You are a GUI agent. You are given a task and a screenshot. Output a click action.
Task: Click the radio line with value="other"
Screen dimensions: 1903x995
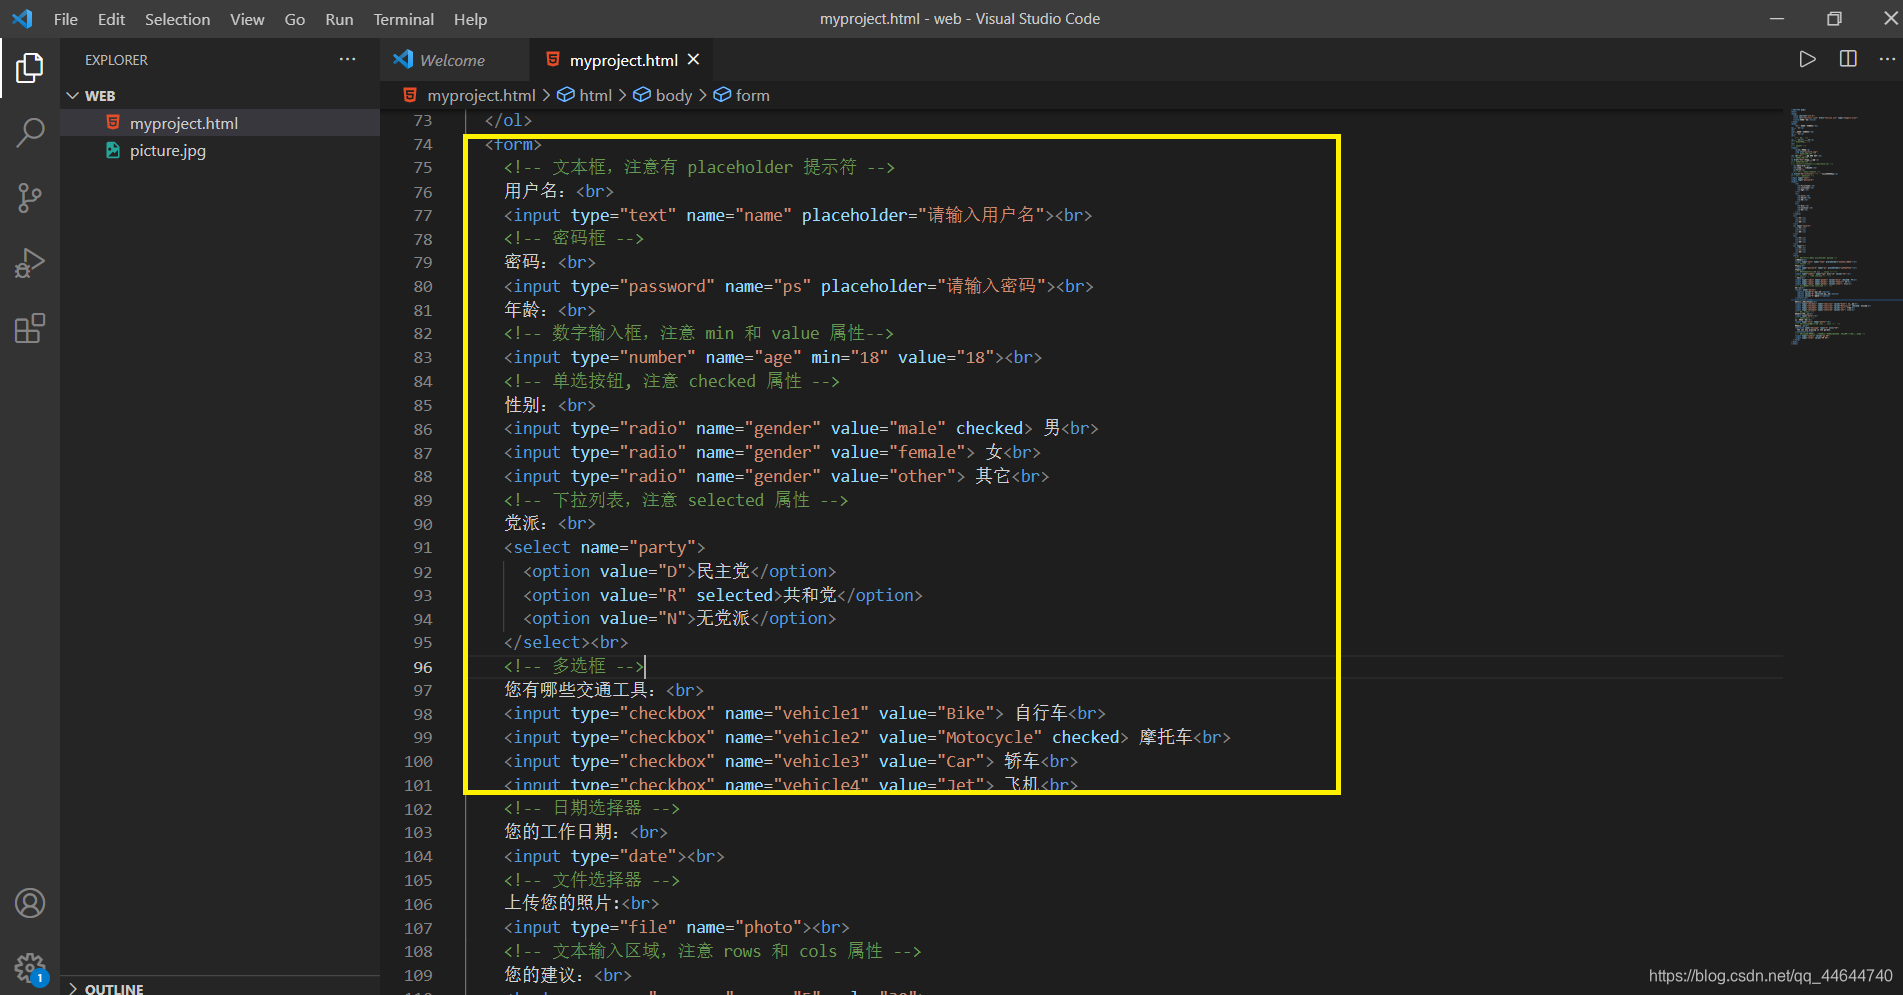coord(777,476)
